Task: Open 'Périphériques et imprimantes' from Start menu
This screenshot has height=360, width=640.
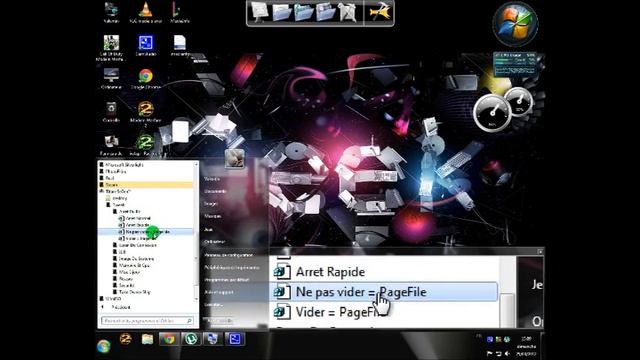Action: click(232, 267)
